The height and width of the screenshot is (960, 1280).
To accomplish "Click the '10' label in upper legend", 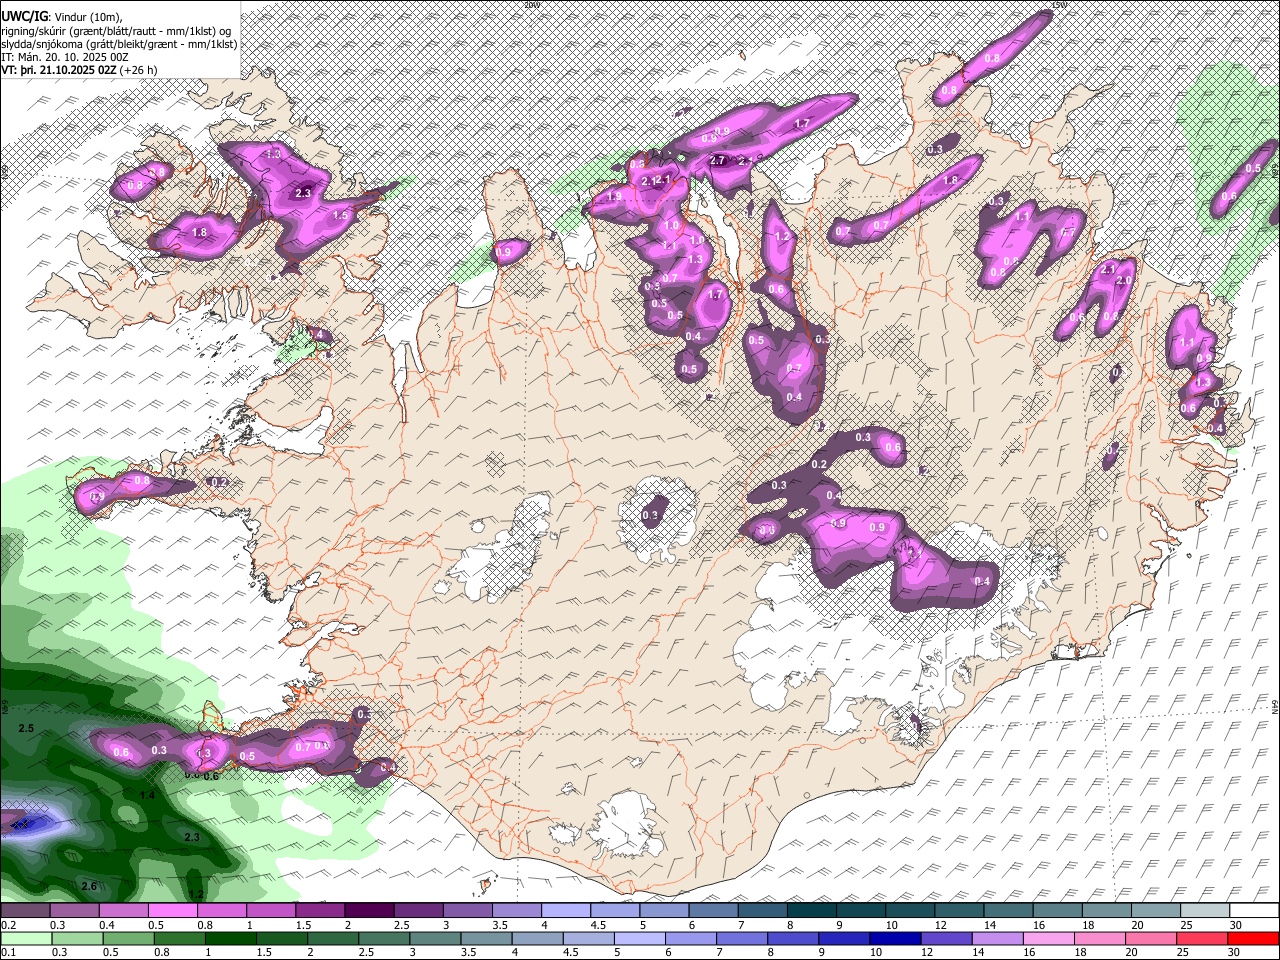I will coord(892,925).
